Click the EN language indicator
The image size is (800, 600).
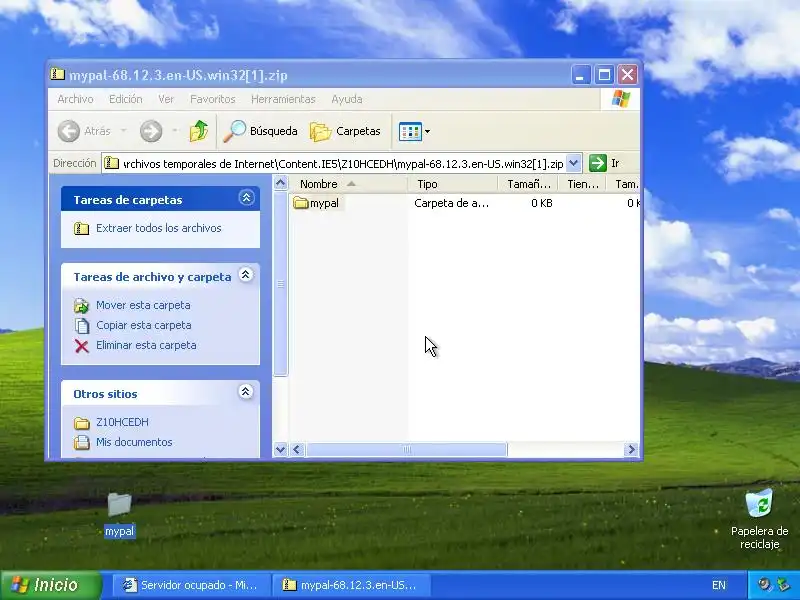[x=718, y=585]
